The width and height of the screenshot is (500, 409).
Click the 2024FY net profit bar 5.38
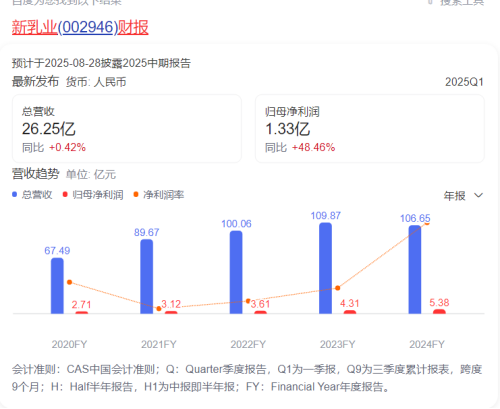click(x=439, y=312)
